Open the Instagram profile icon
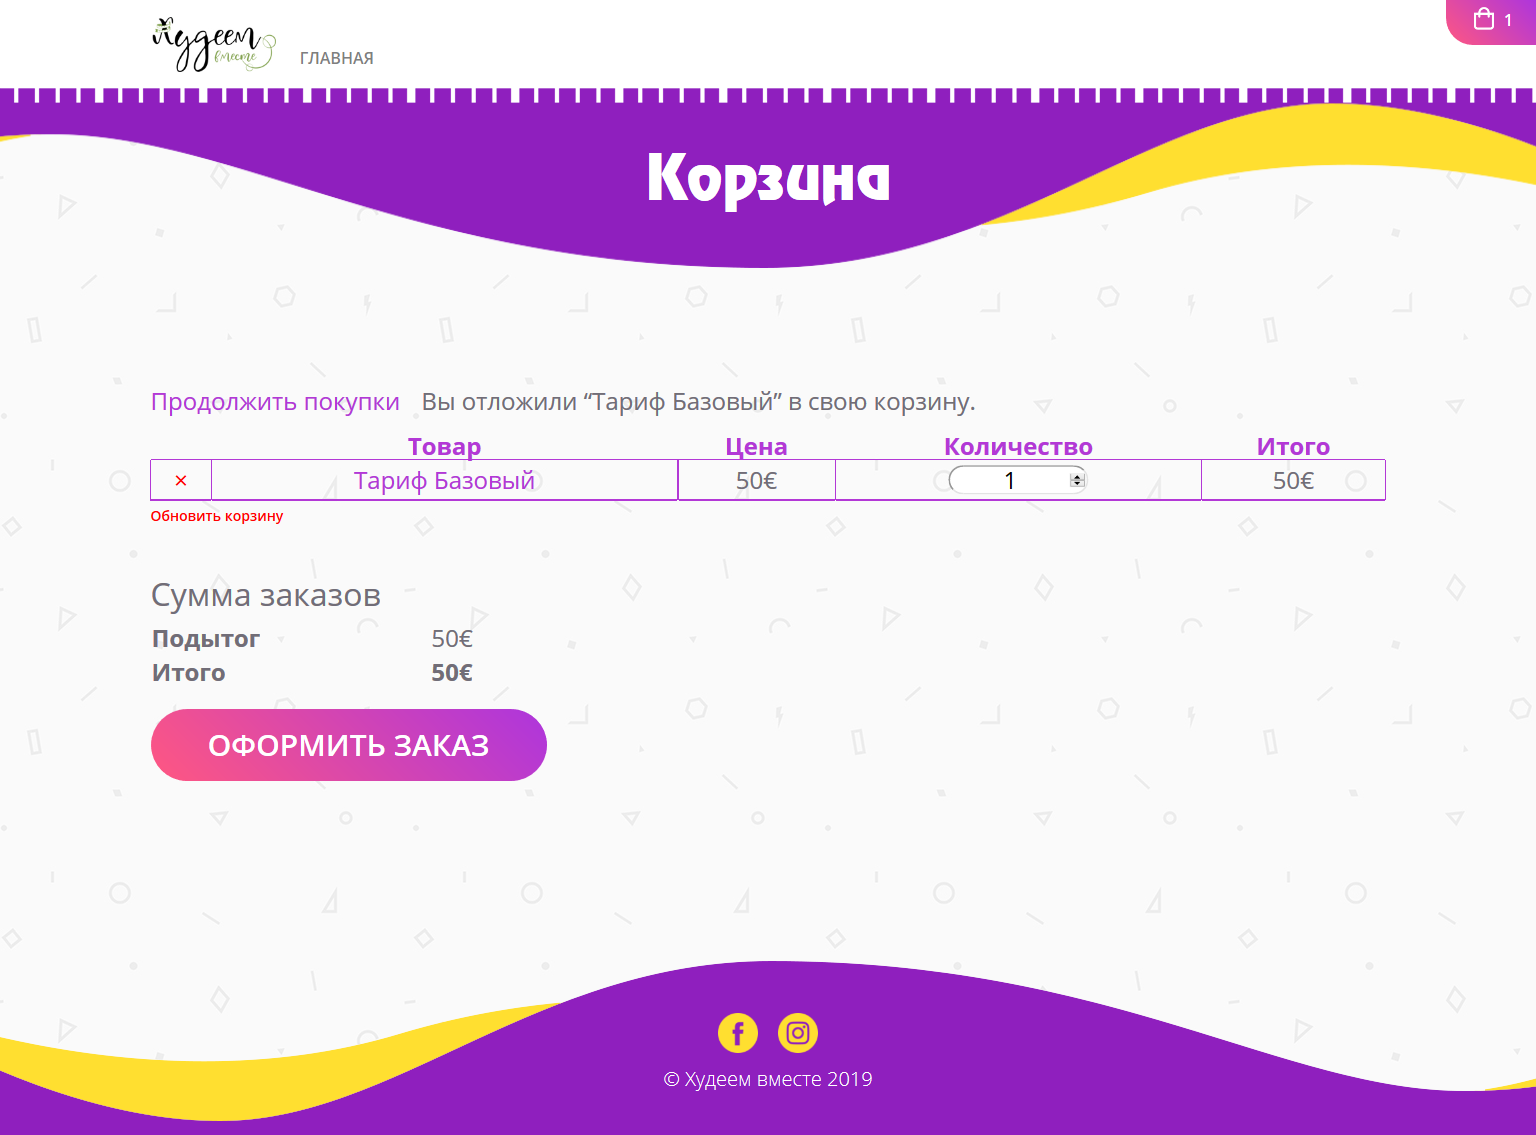1536x1135 pixels. coord(798,1033)
